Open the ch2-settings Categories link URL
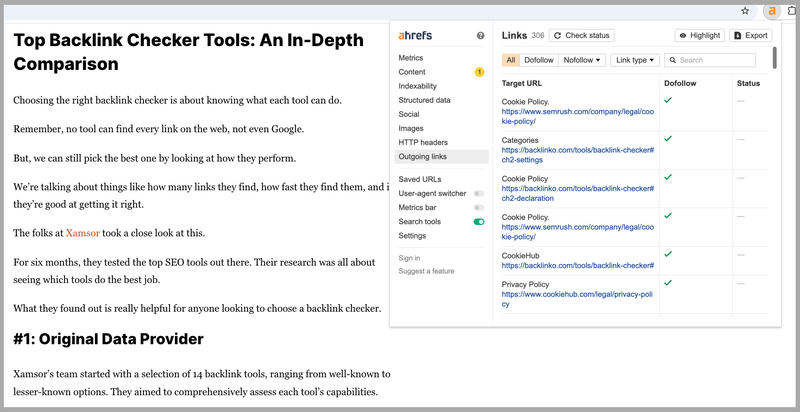The height and width of the screenshot is (412, 800). (x=578, y=155)
